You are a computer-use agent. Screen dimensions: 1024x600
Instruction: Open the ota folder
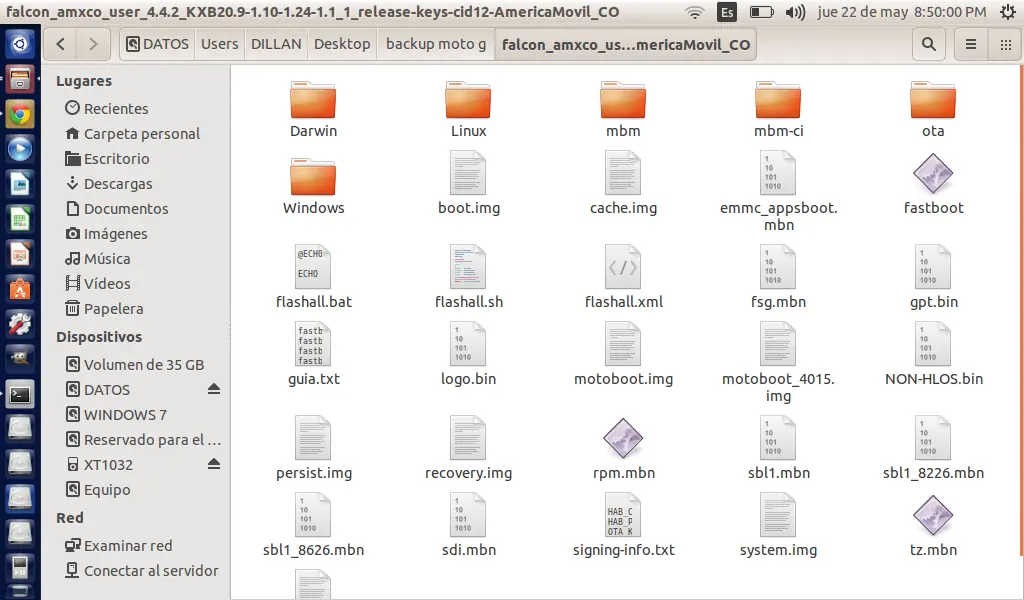pos(933,109)
